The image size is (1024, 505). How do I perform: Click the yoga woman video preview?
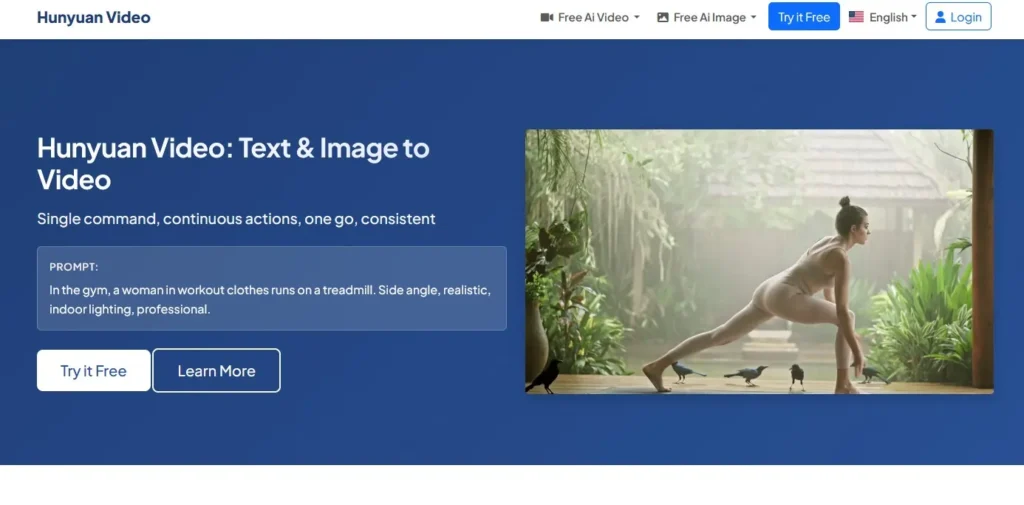click(x=760, y=261)
